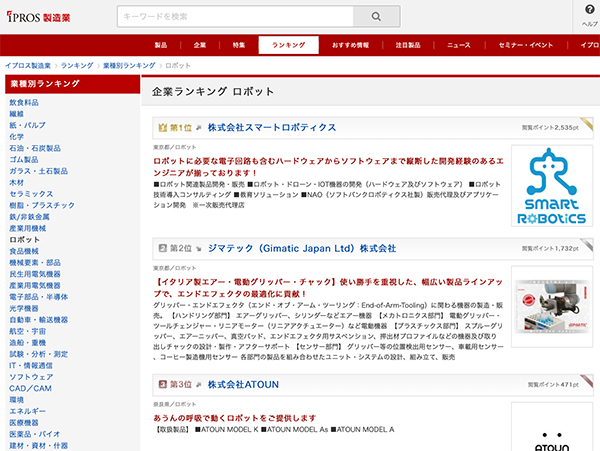Select the ランキング navigation tab
The width and height of the screenshot is (600, 451).
tap(289, 45)
